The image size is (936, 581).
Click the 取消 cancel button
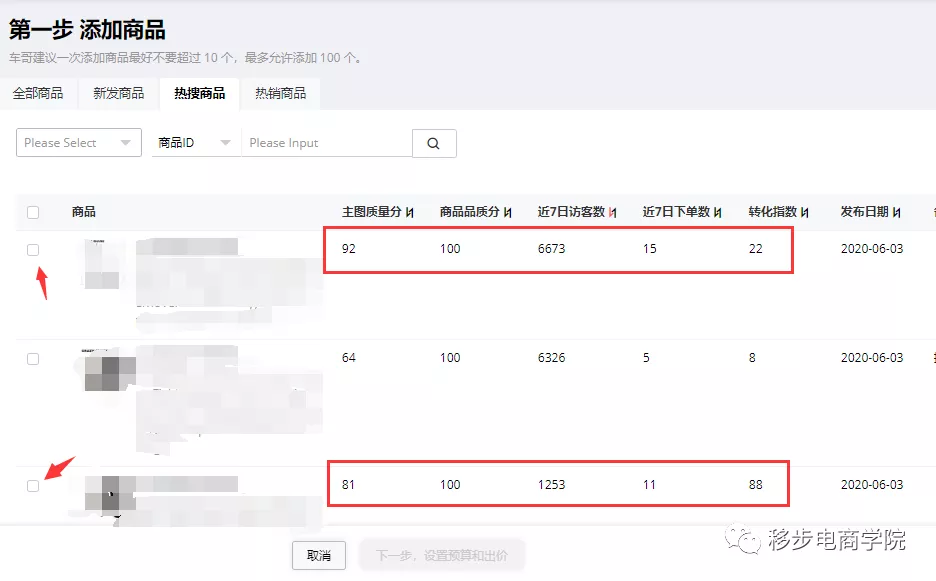coord(318,555)
